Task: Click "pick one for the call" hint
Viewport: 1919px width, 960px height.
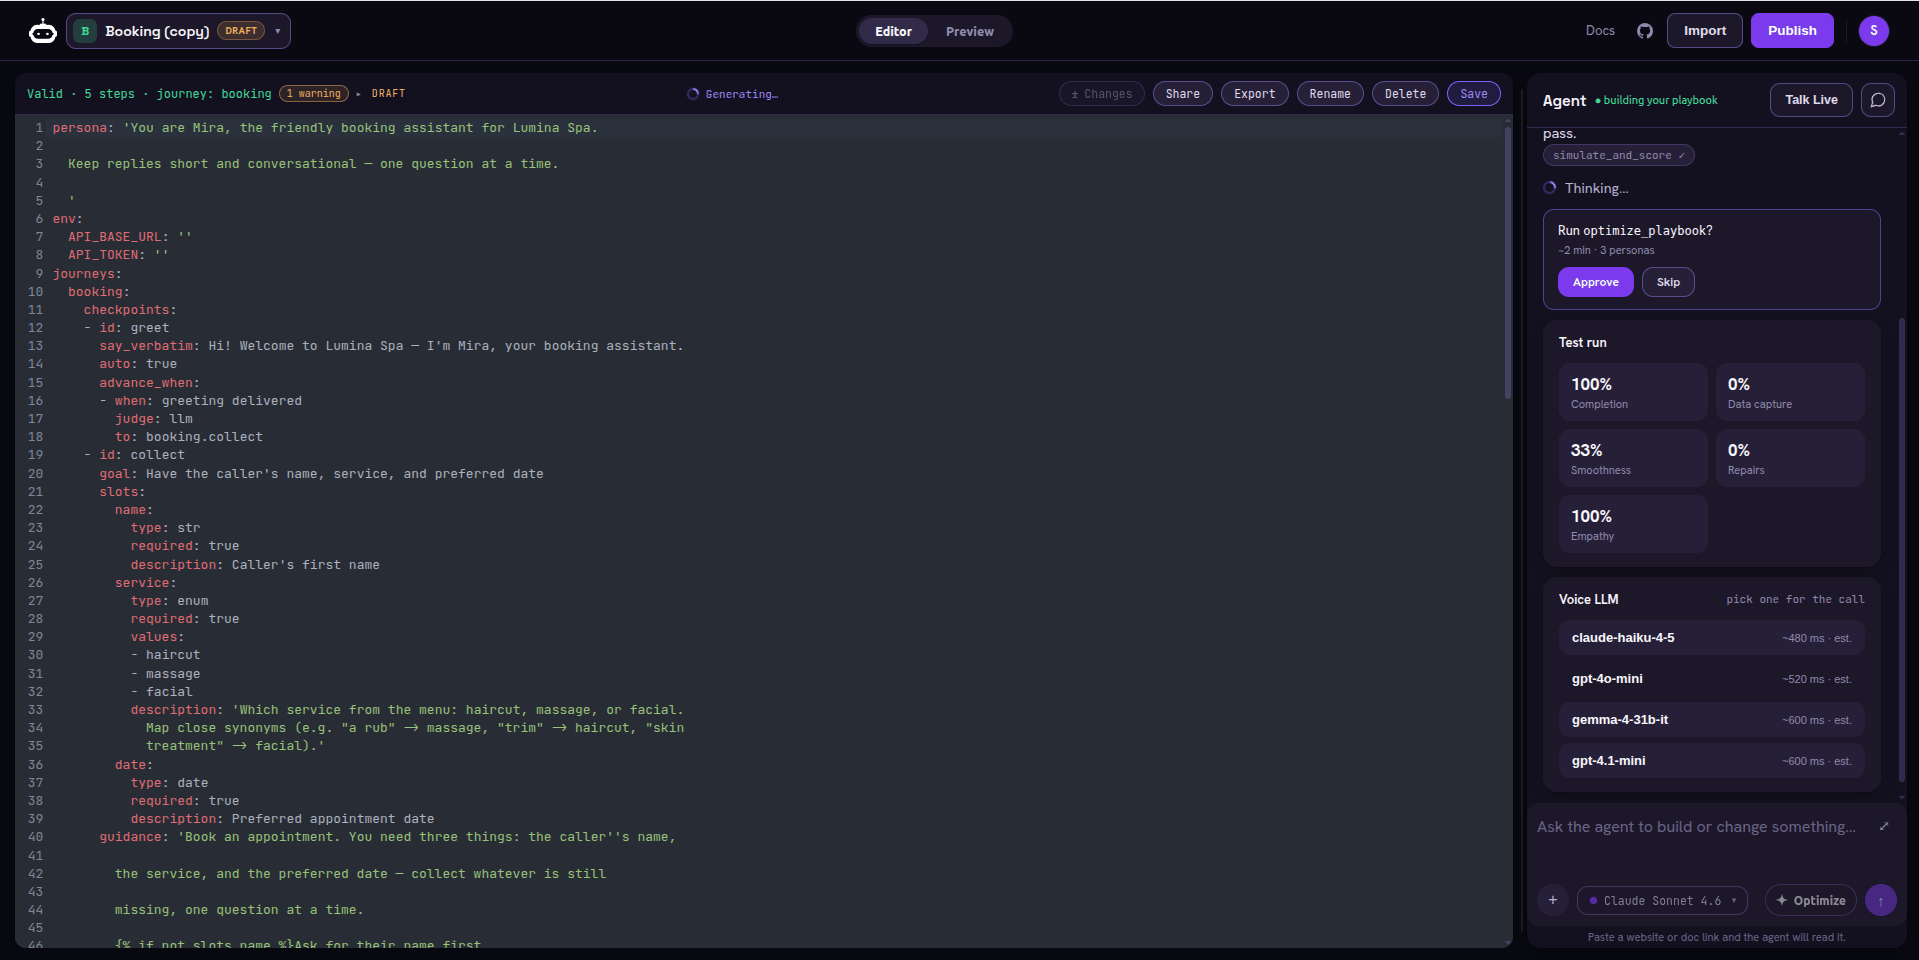Action: pos(1795,599)
